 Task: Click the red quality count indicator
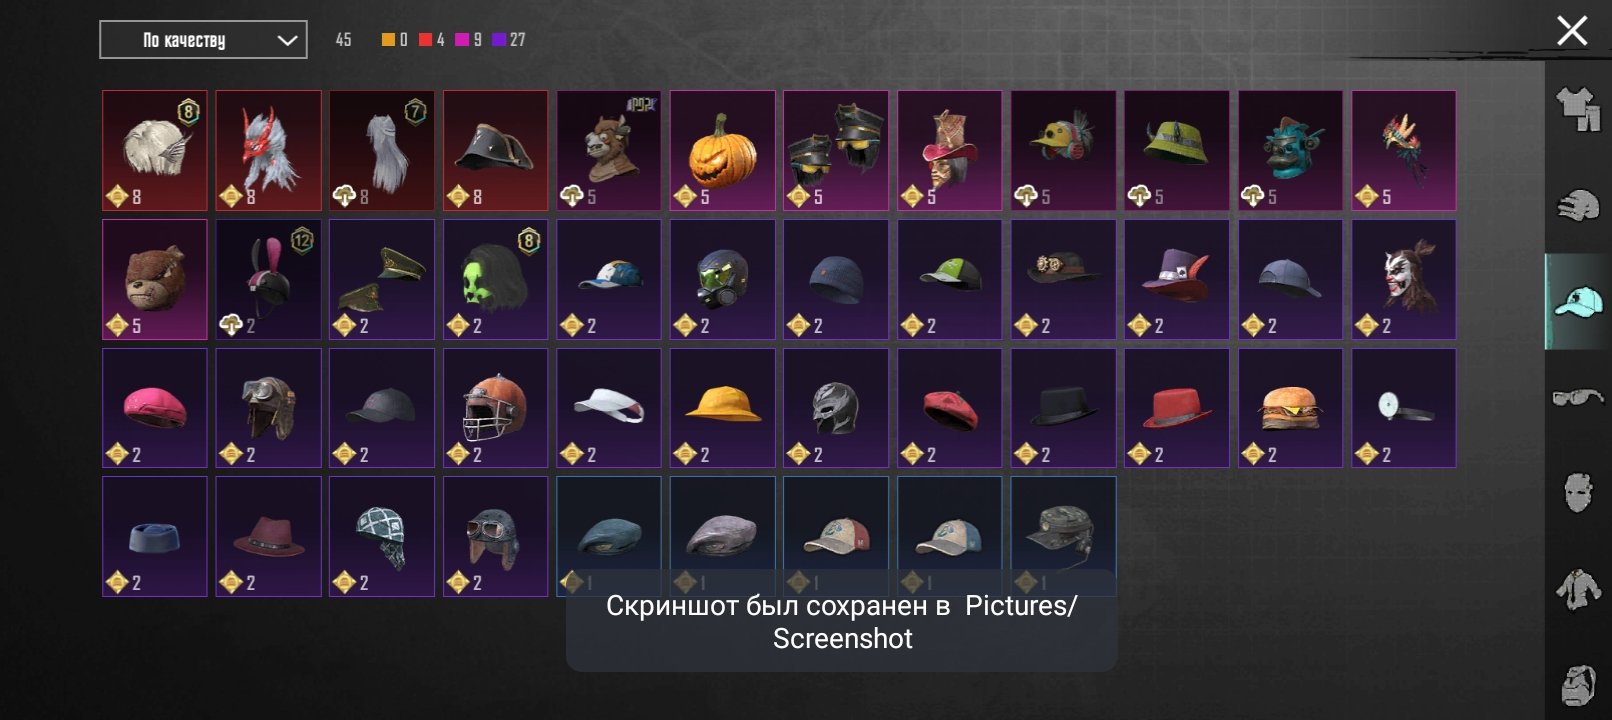(x=432, y=40)
